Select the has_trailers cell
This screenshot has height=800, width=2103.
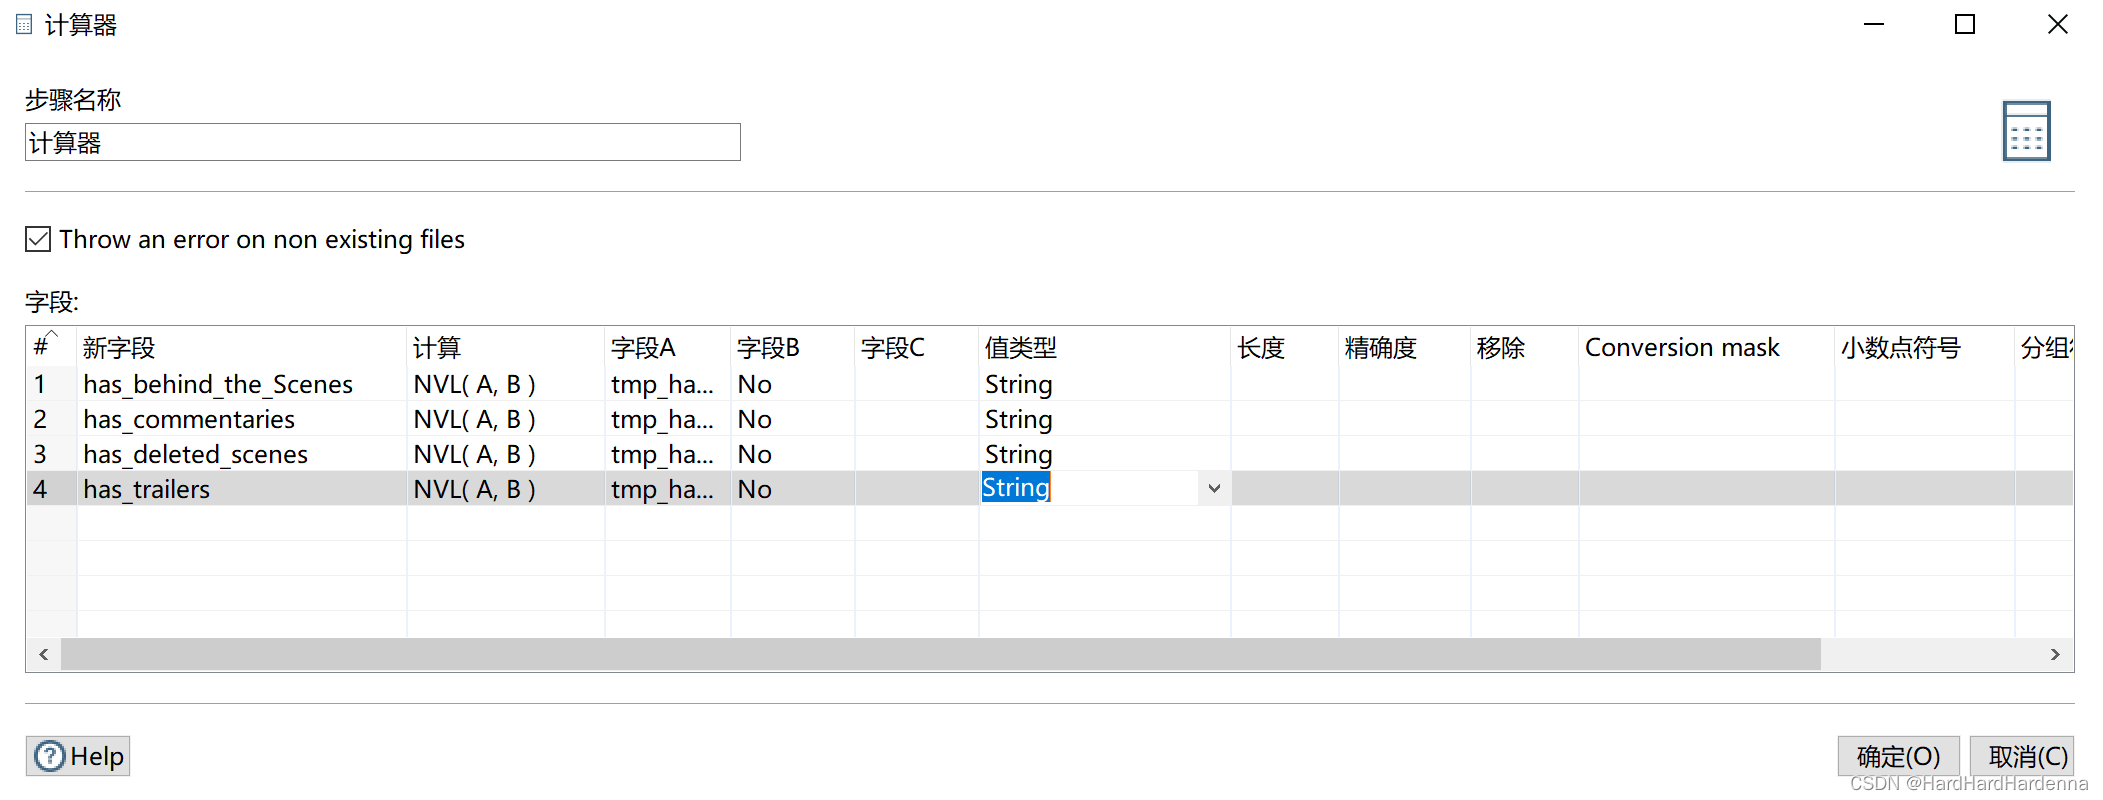pyautogui.click(x=242, y=489)
